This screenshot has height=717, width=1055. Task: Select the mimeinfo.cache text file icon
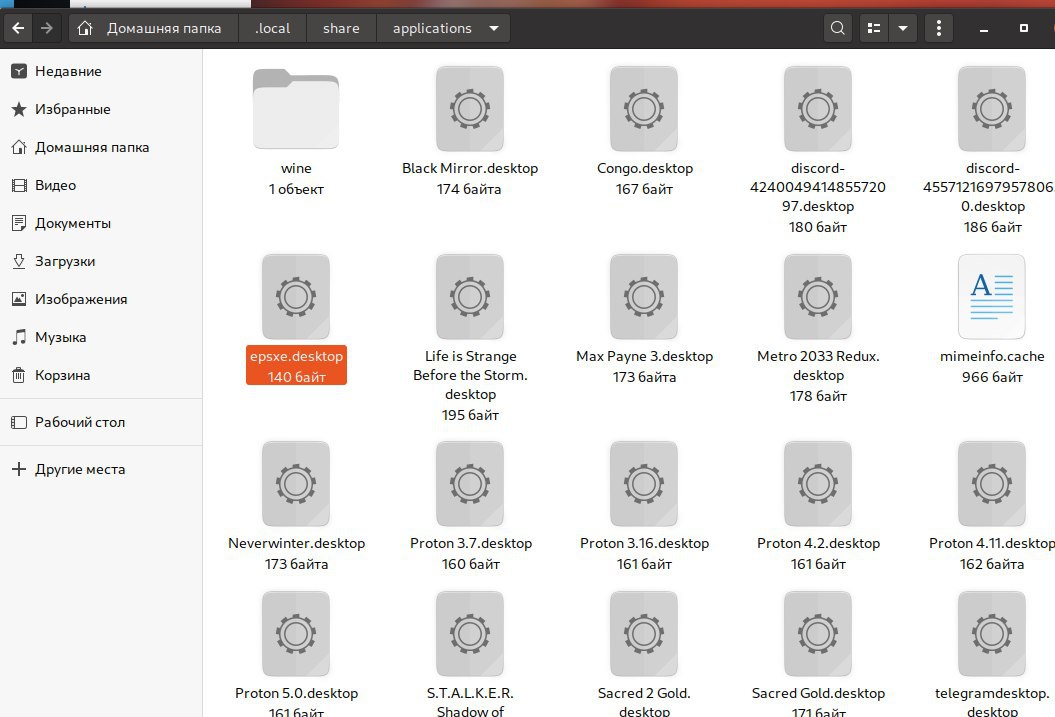(992, 297)
